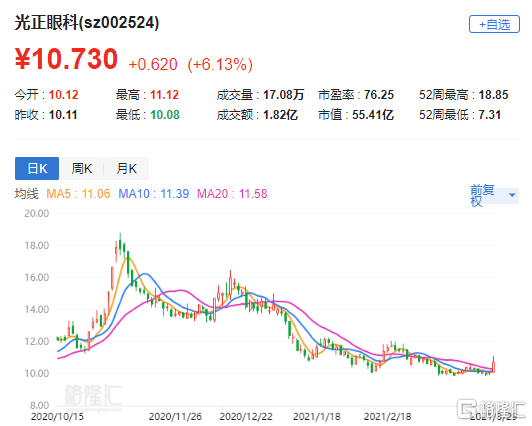Click the dropdown arrow next to 前复权
532x426 pixels.
coord(512,195)
